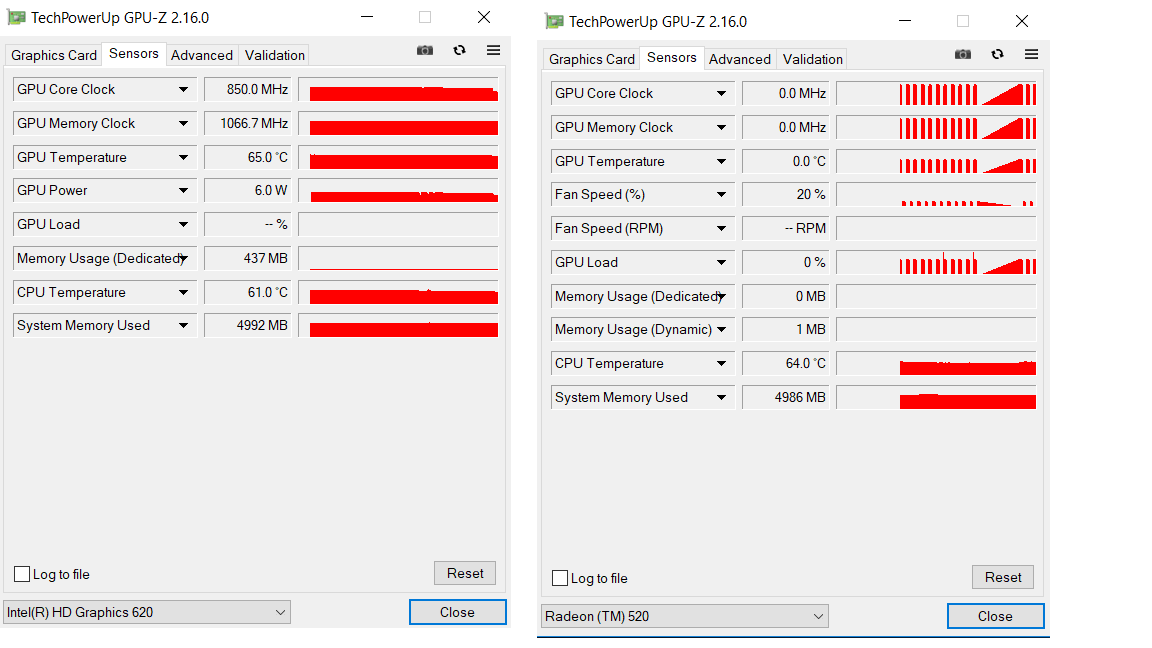
Task: Click GPU-Z app icon in right window title bar
Action: (554, 21)
